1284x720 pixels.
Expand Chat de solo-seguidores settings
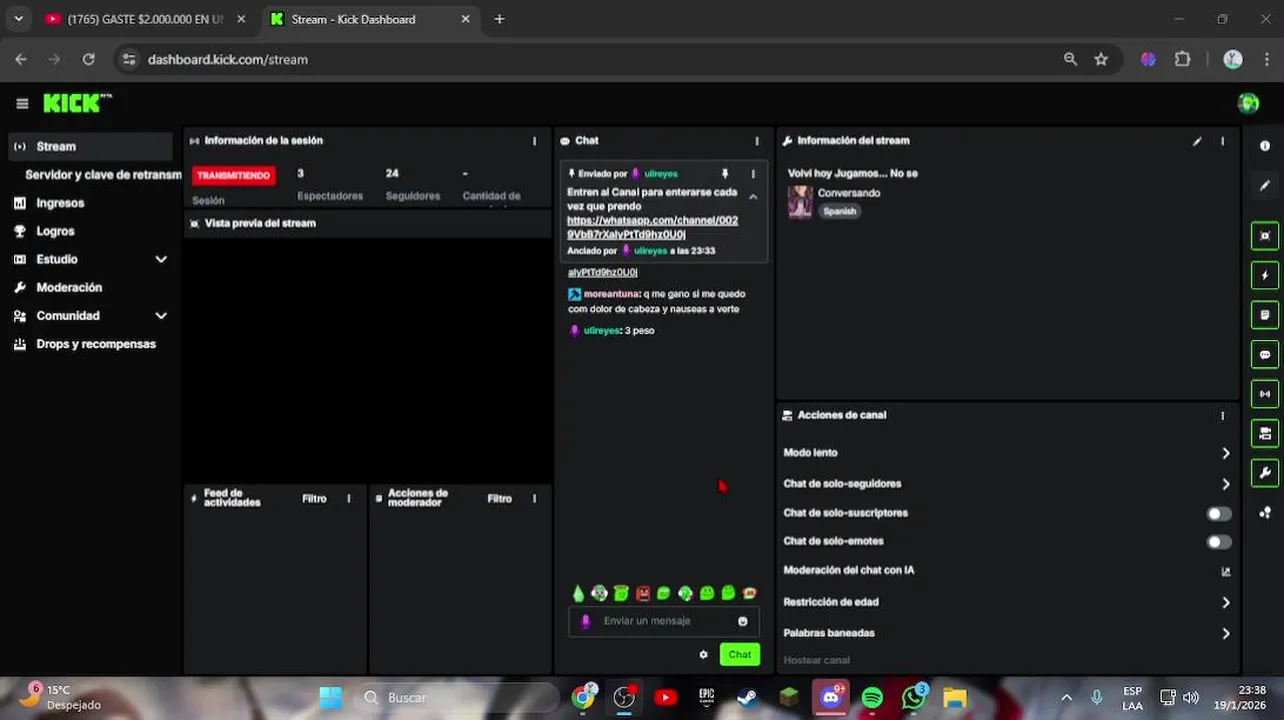tap(1226, 484)
